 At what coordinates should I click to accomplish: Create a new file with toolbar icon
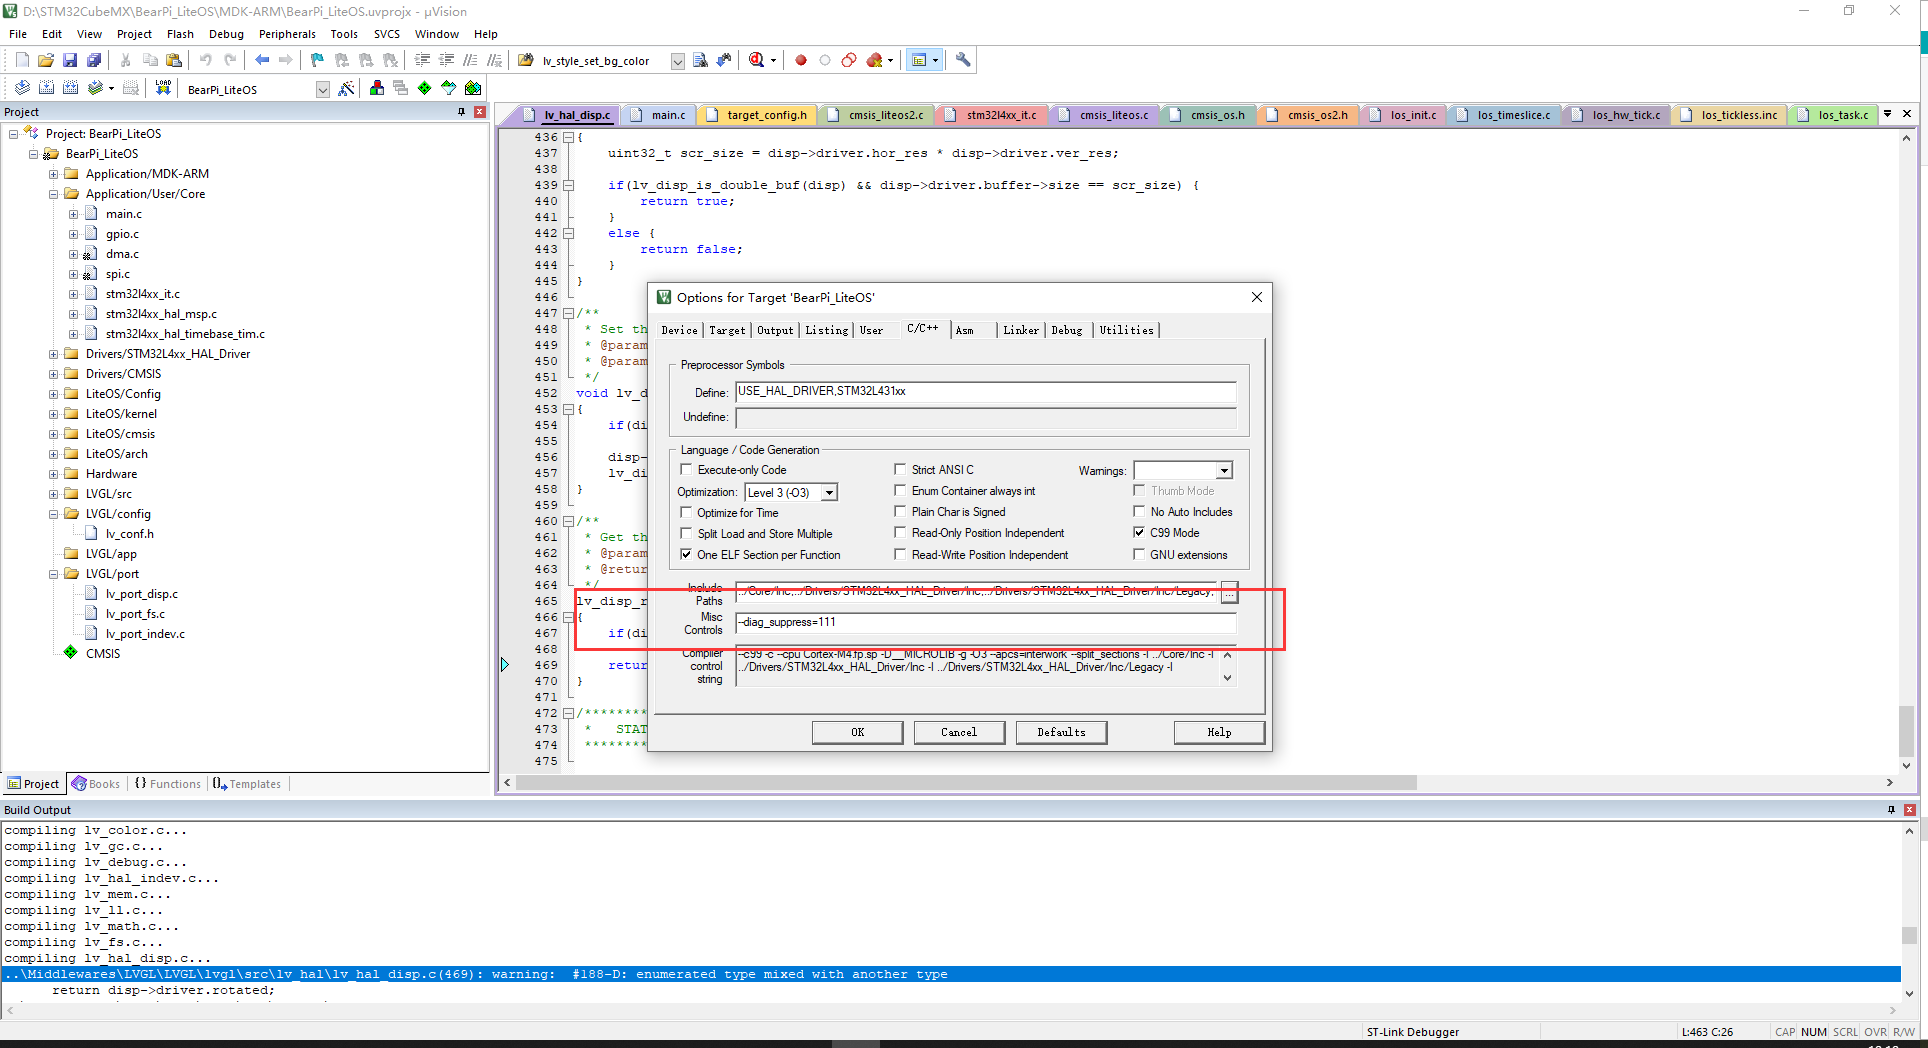coord(22,60)
